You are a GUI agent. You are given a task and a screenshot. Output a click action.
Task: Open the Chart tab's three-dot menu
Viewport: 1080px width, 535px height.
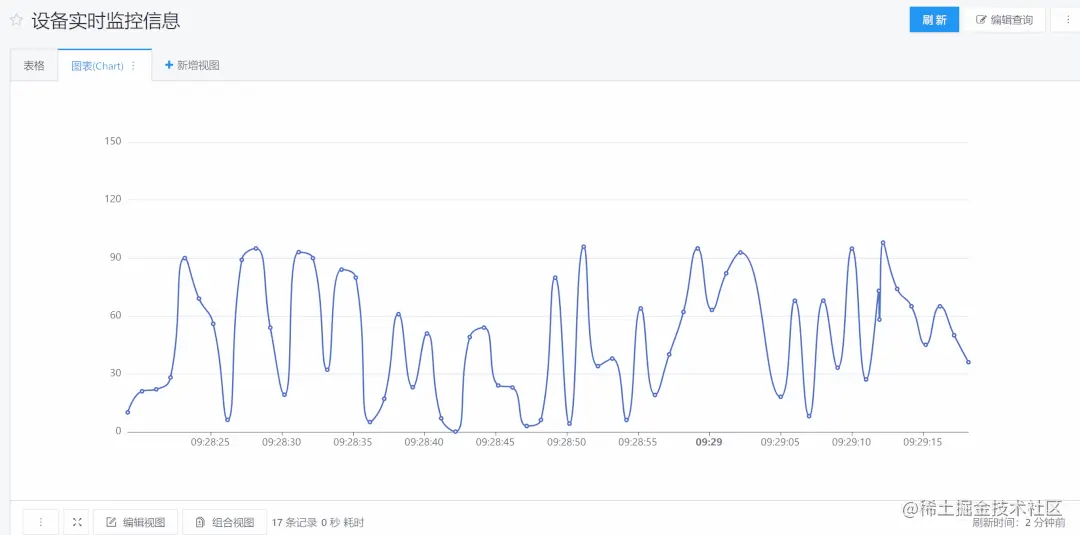click(134, 65)
